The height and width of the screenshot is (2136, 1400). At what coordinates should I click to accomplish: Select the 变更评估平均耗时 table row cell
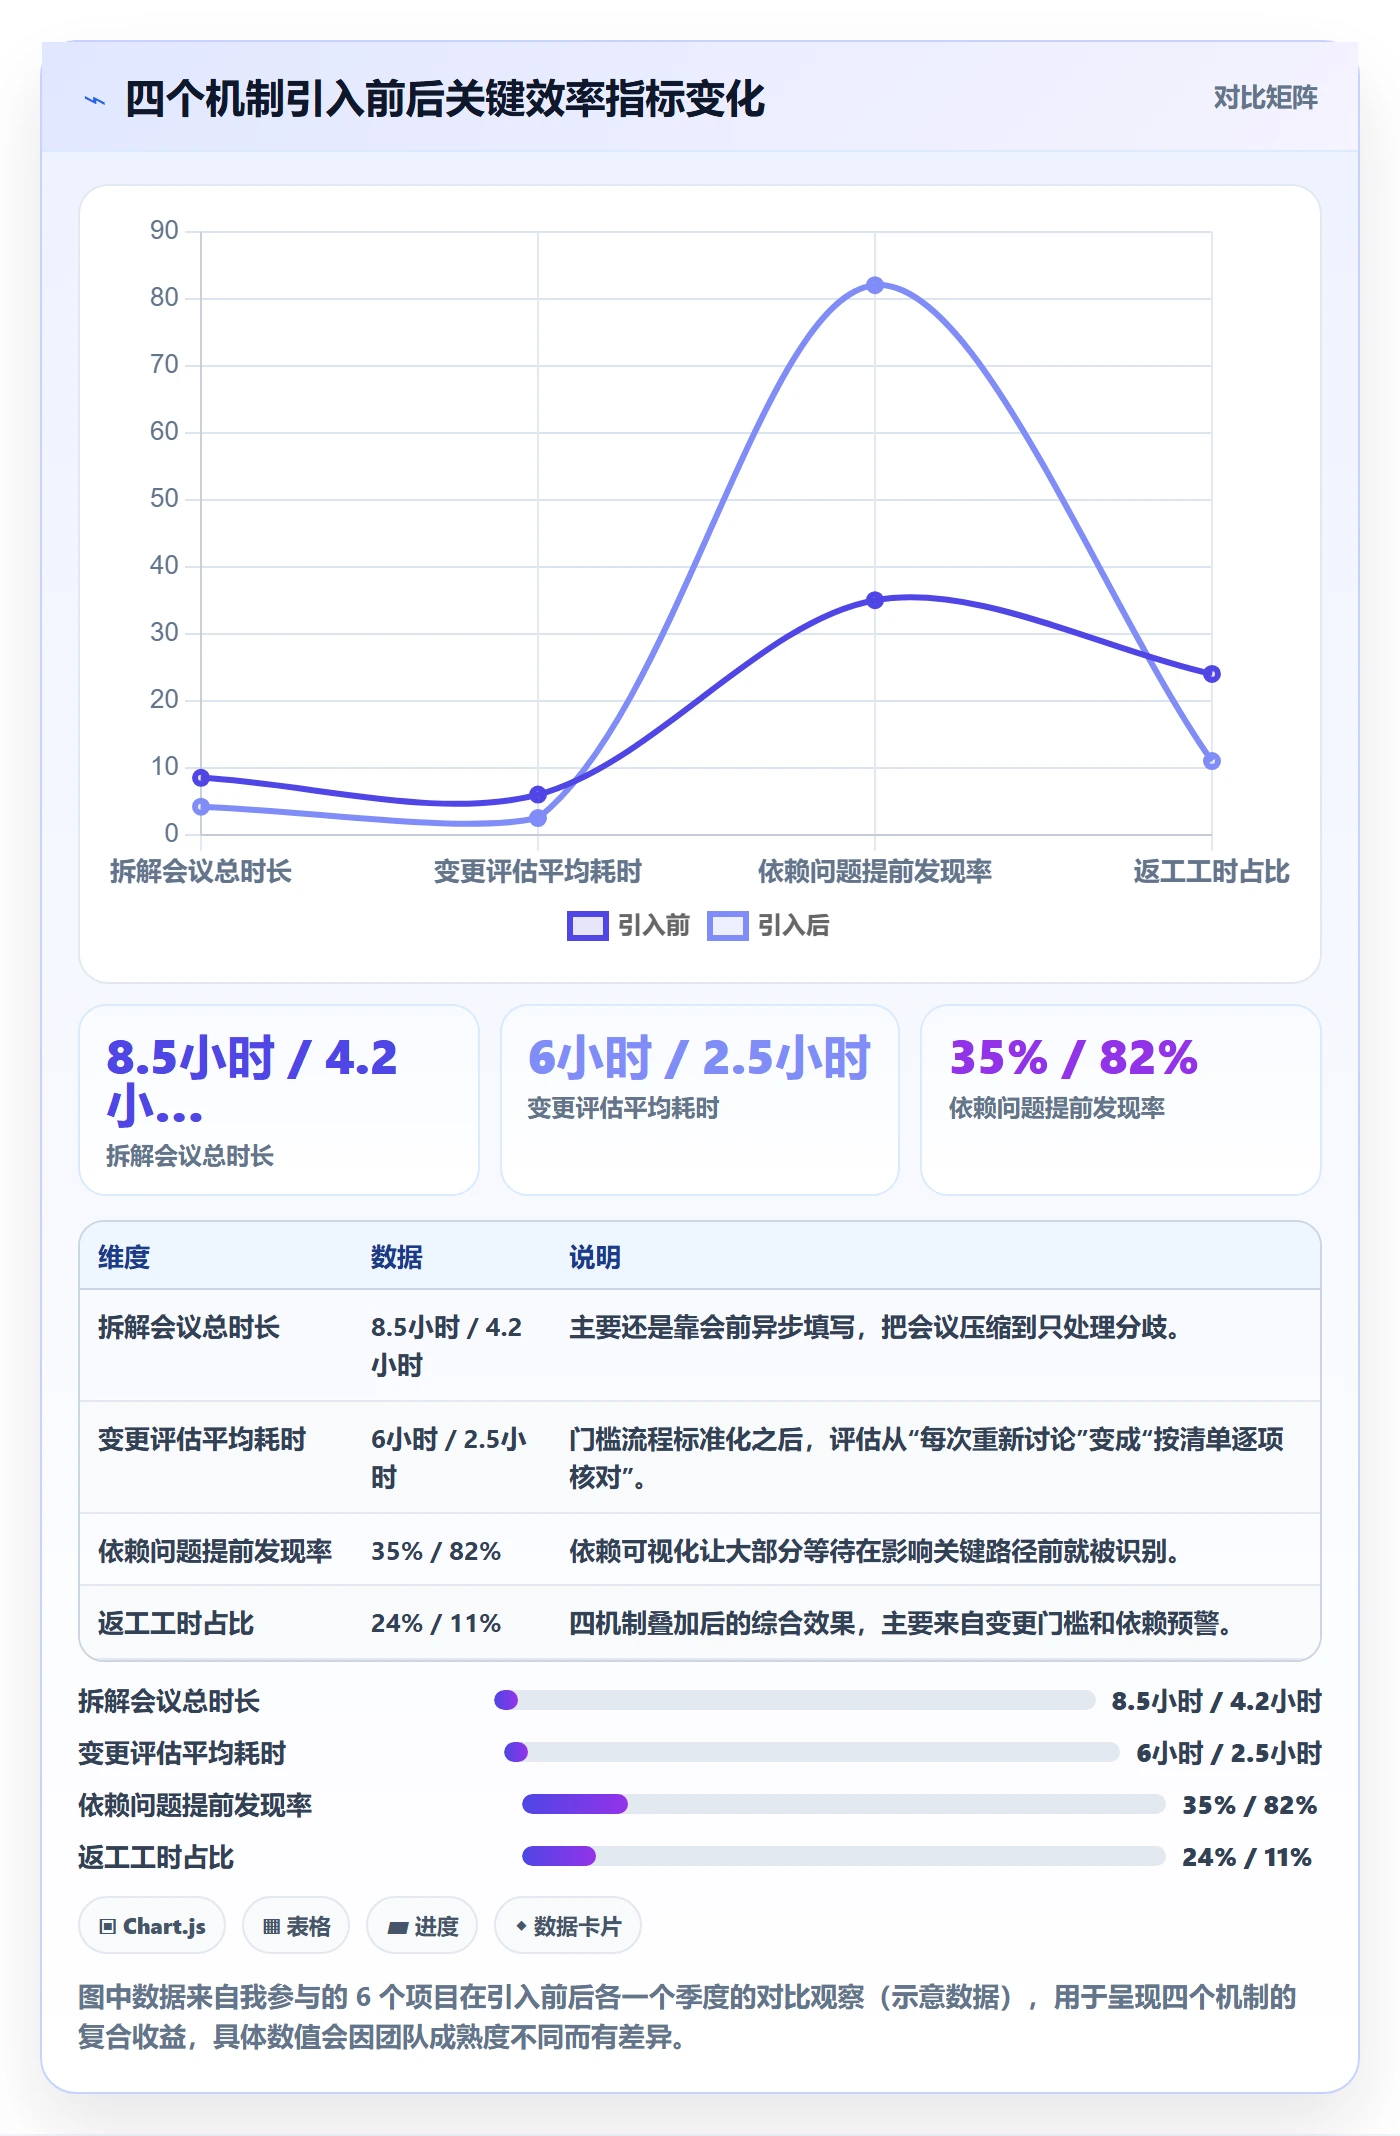pyautogui.click(x=202, y=1439)
